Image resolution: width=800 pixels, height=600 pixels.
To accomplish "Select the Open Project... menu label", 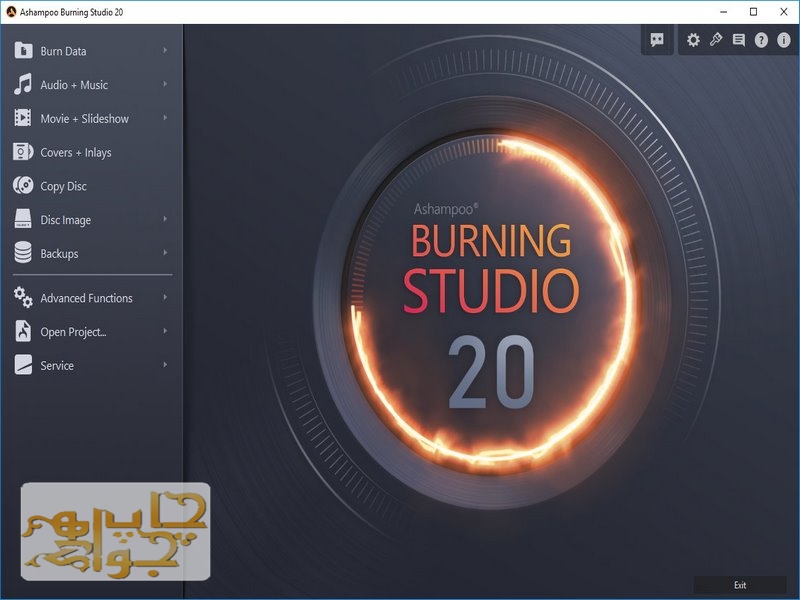I will pos(73,332).
